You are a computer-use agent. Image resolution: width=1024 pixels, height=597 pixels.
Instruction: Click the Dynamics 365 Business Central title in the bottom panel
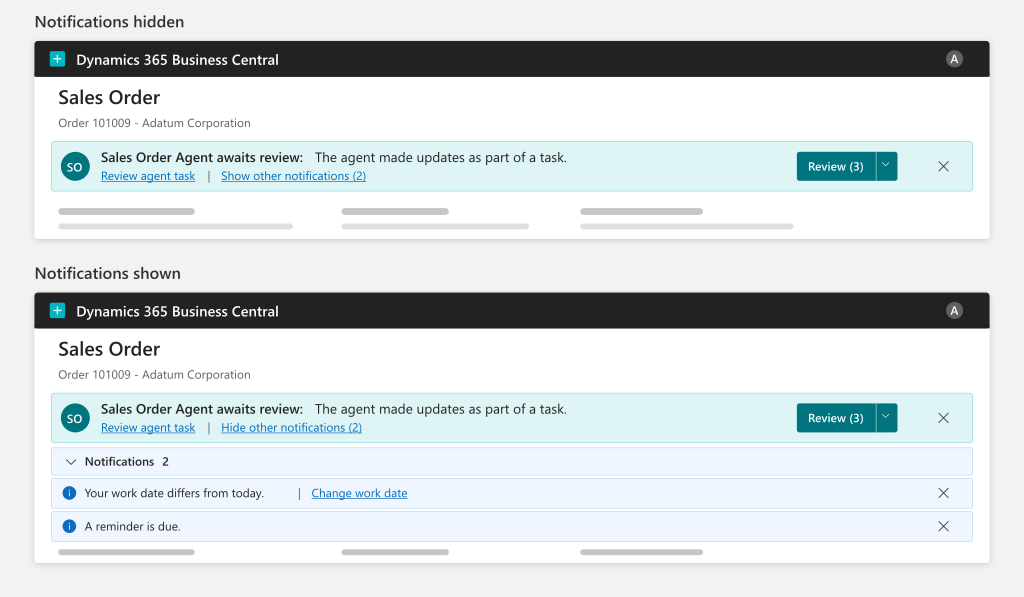(x=178, y=312)
